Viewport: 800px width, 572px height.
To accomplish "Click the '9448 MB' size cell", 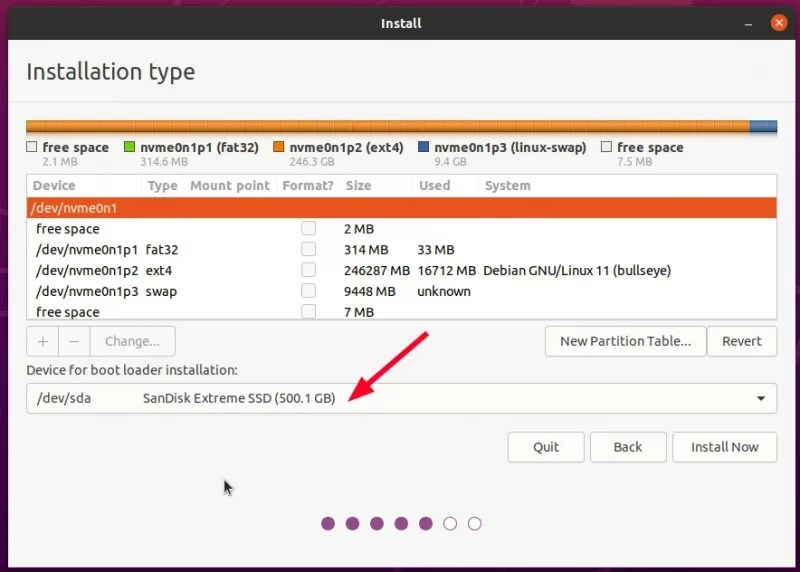I will coord(369,291).
